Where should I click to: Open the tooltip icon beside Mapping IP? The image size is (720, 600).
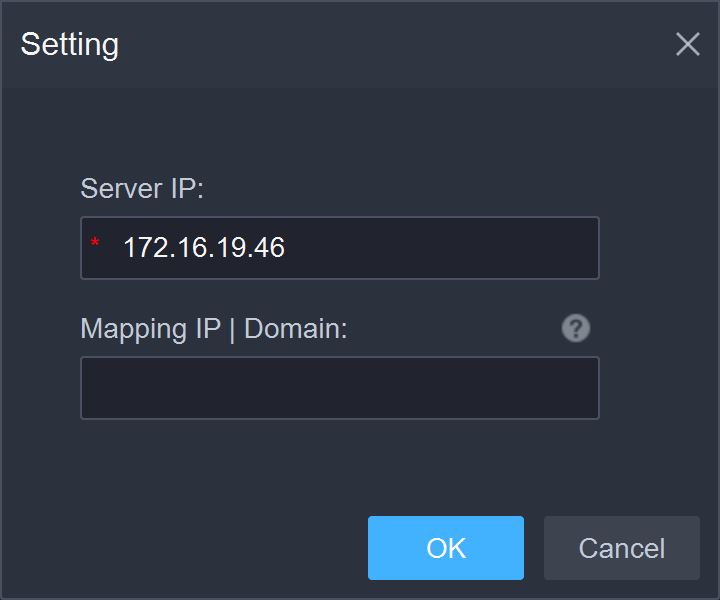click(575, 328)
